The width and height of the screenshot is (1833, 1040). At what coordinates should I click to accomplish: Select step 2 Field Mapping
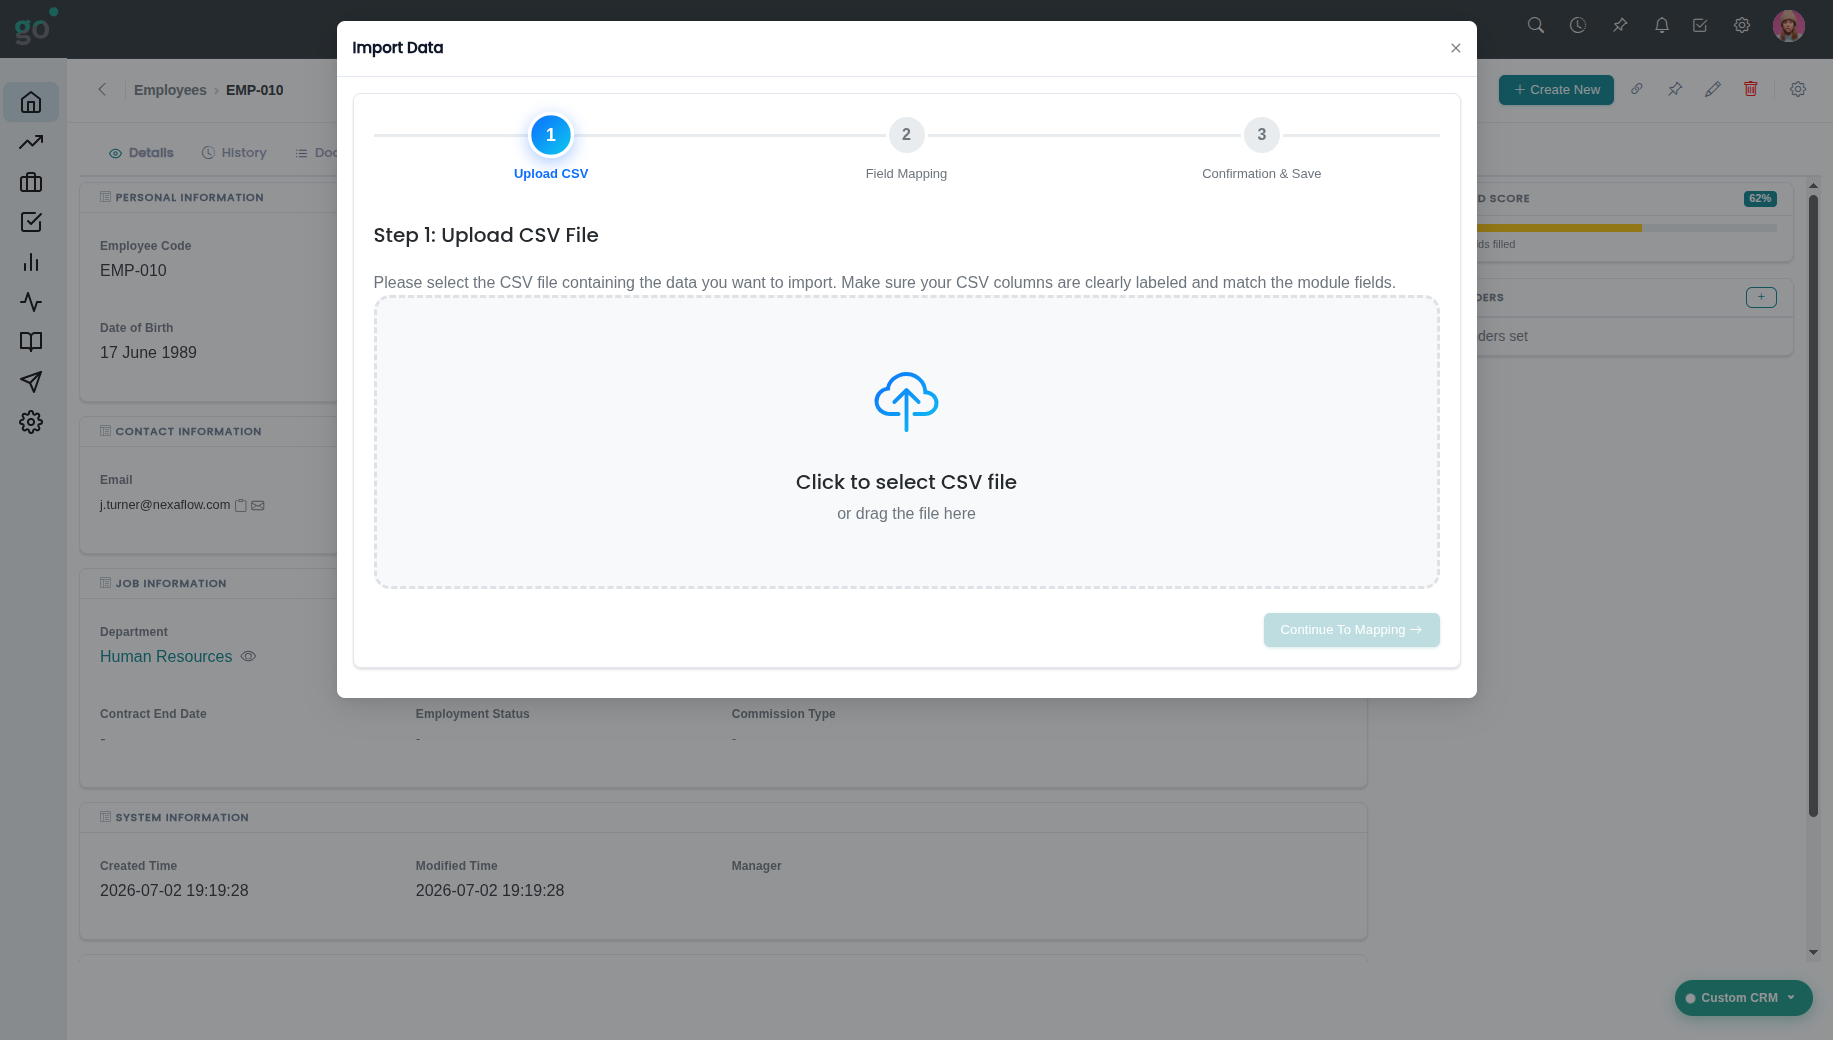coord(906,135)
